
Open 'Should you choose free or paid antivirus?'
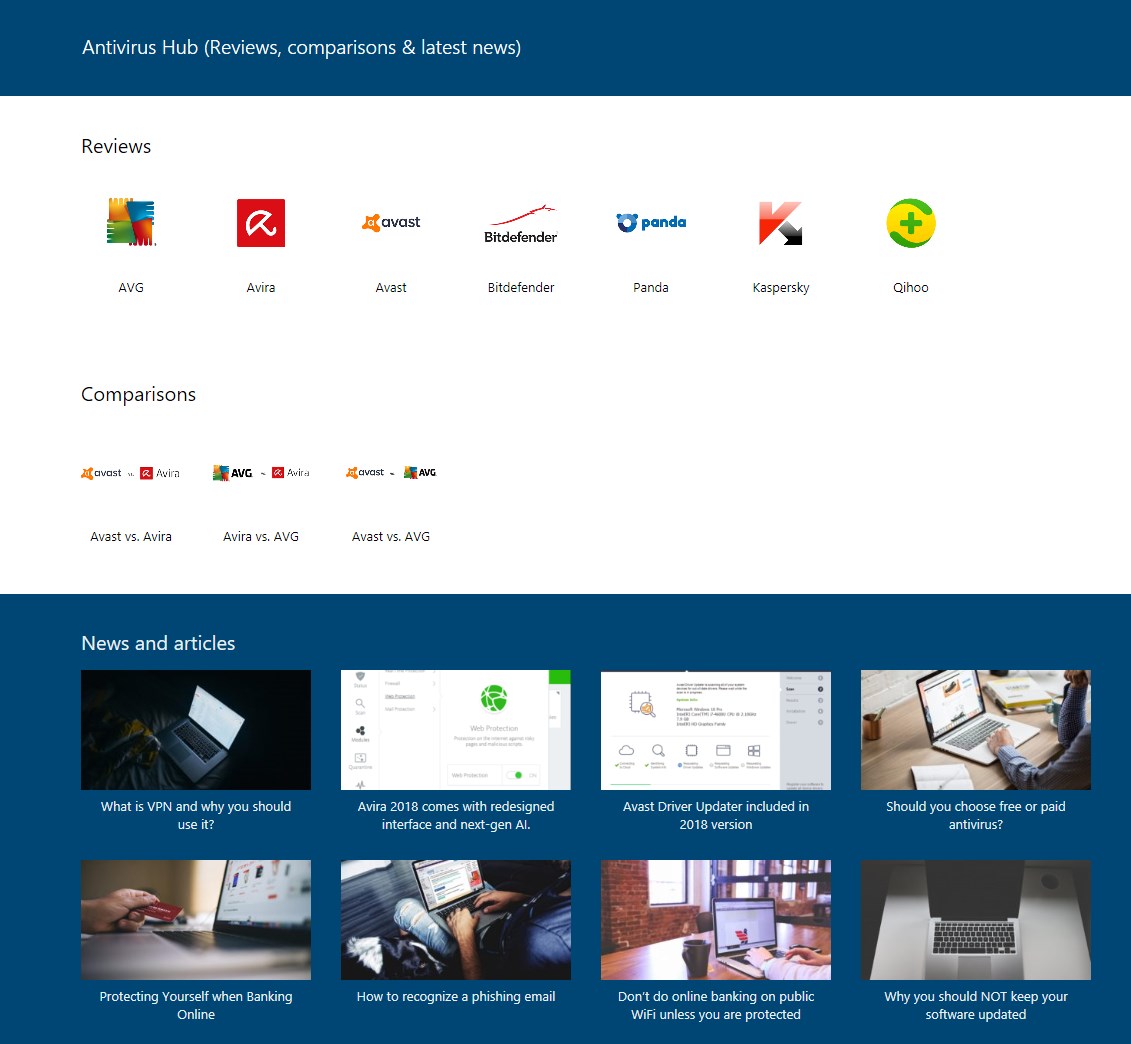click(x=976, y=815)
